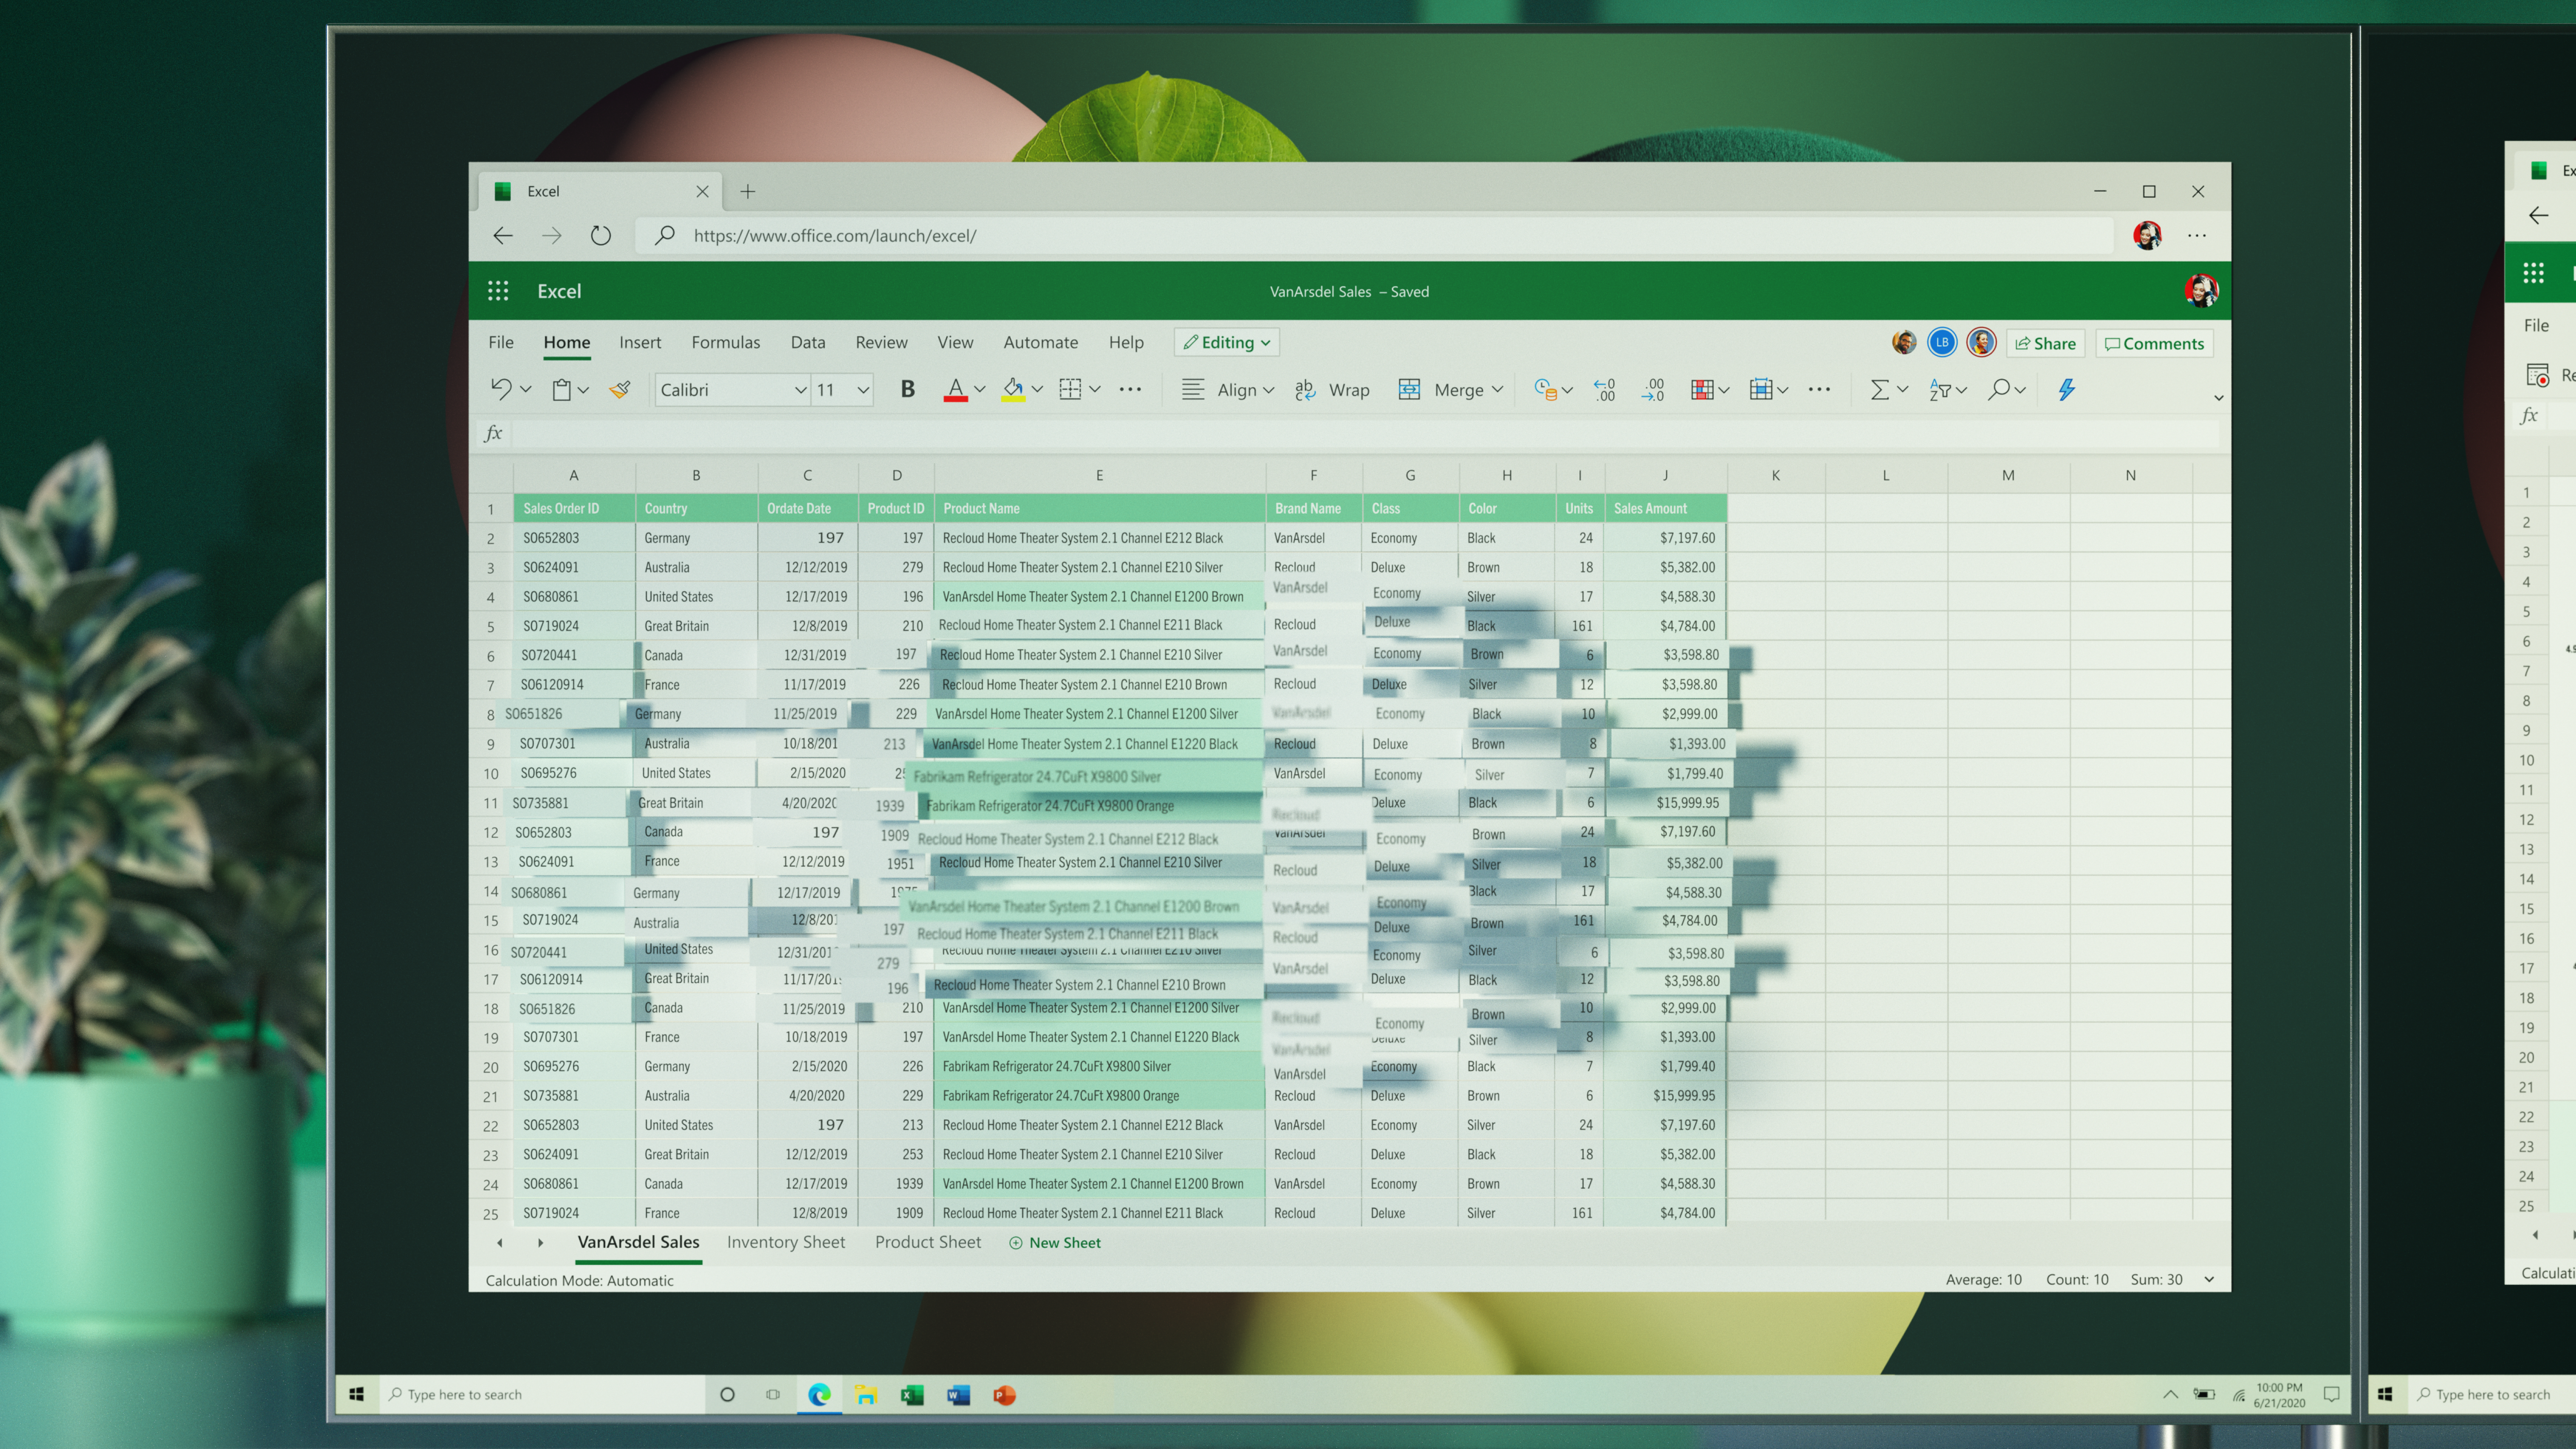
Task: Open the Product Sheet tab
Action: point(927,1241)
